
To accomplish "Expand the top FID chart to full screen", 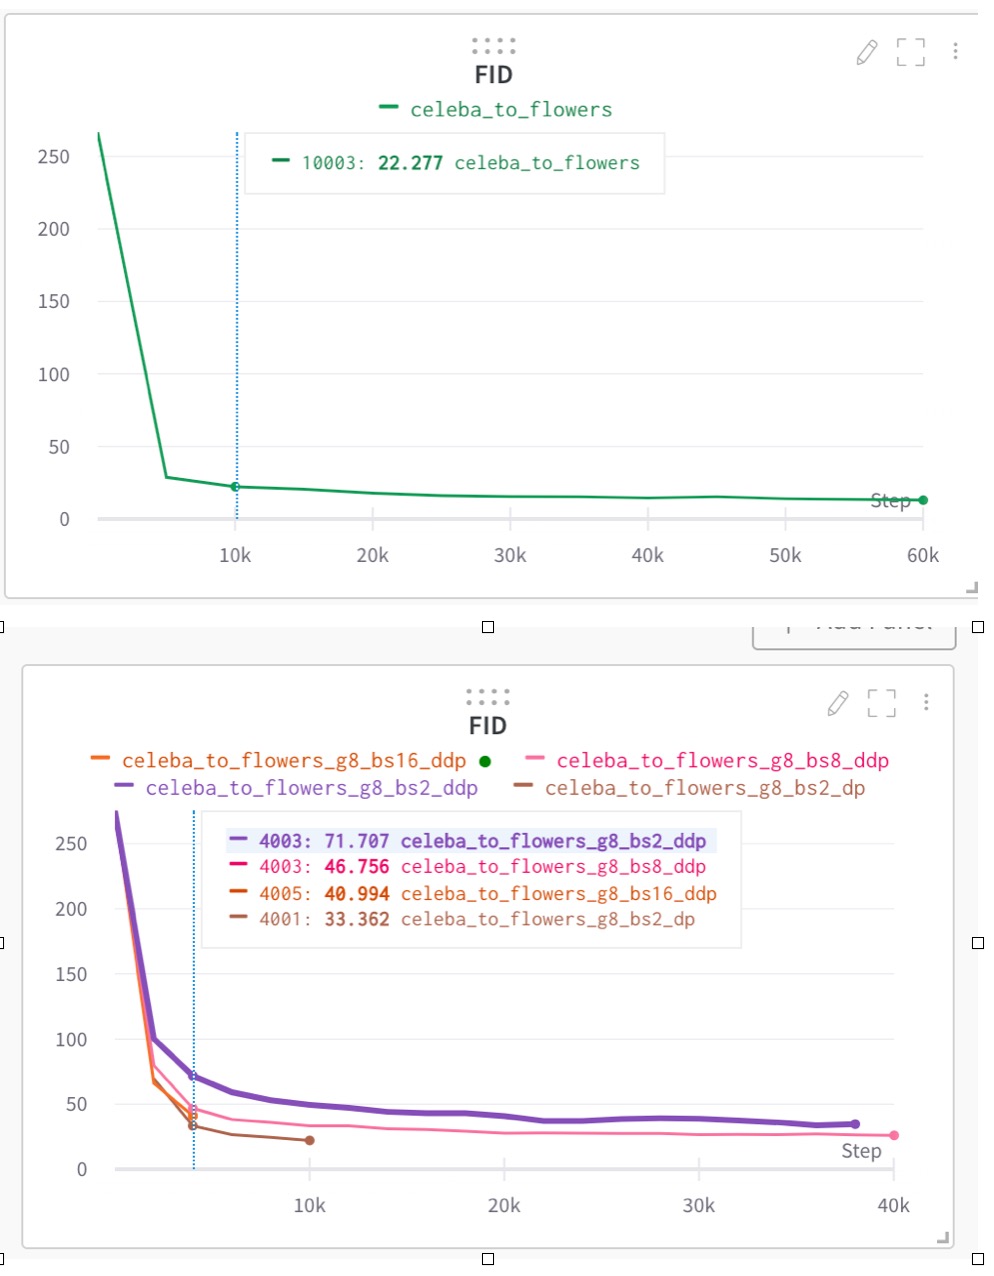I will (x=910, y=52).
